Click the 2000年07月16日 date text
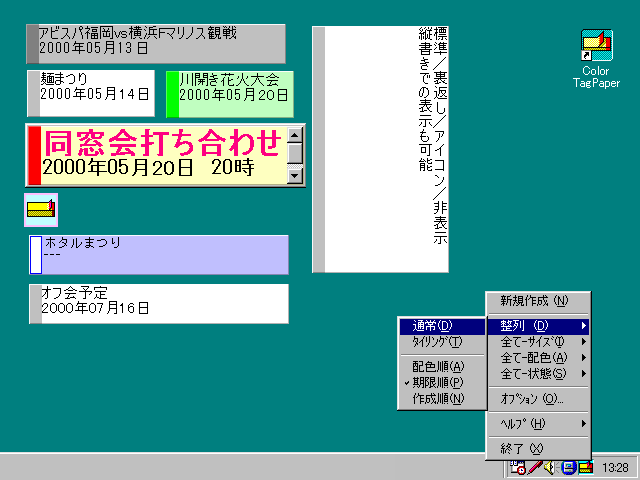 [x=95, y=308]
